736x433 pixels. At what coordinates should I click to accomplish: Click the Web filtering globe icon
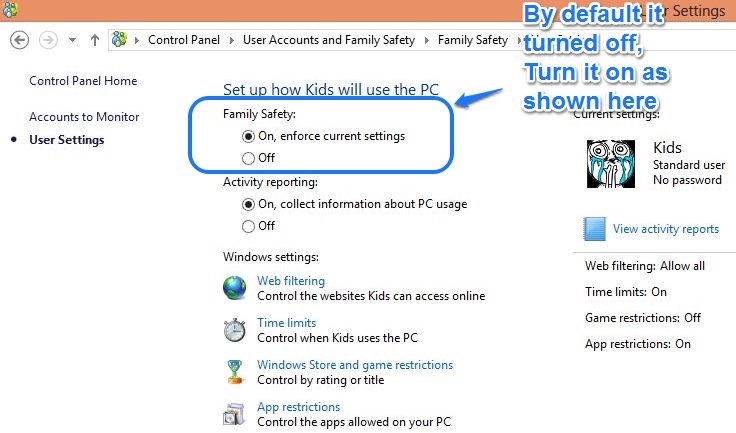pos(235,288)
